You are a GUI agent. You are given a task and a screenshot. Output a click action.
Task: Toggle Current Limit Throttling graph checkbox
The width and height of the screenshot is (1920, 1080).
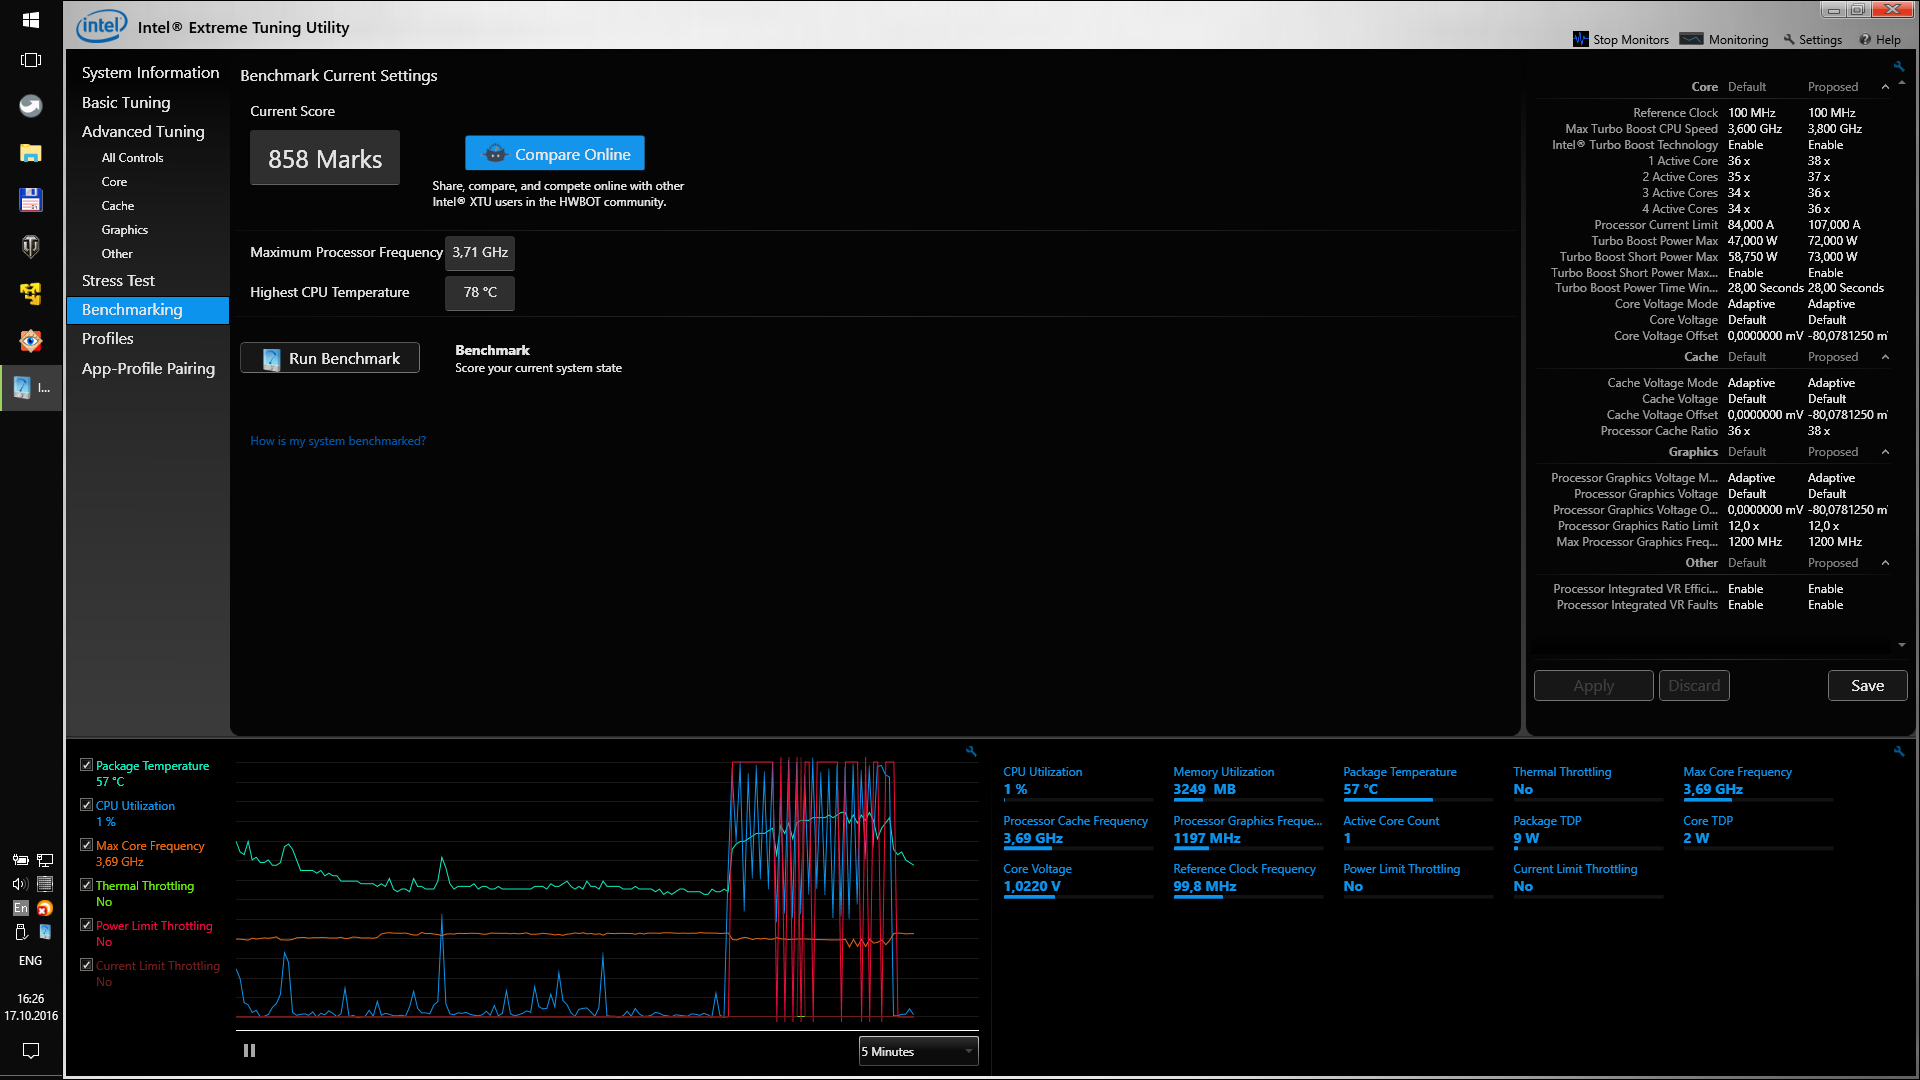point(86,965)
